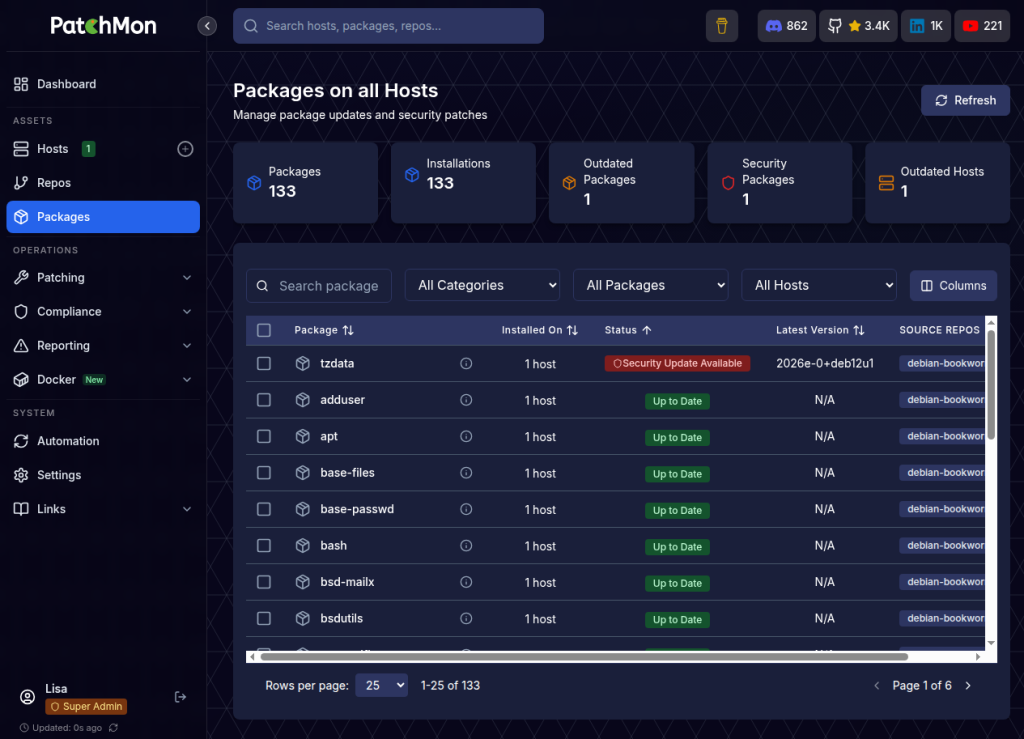Show info for base-passwd package

tap(466, 509)
